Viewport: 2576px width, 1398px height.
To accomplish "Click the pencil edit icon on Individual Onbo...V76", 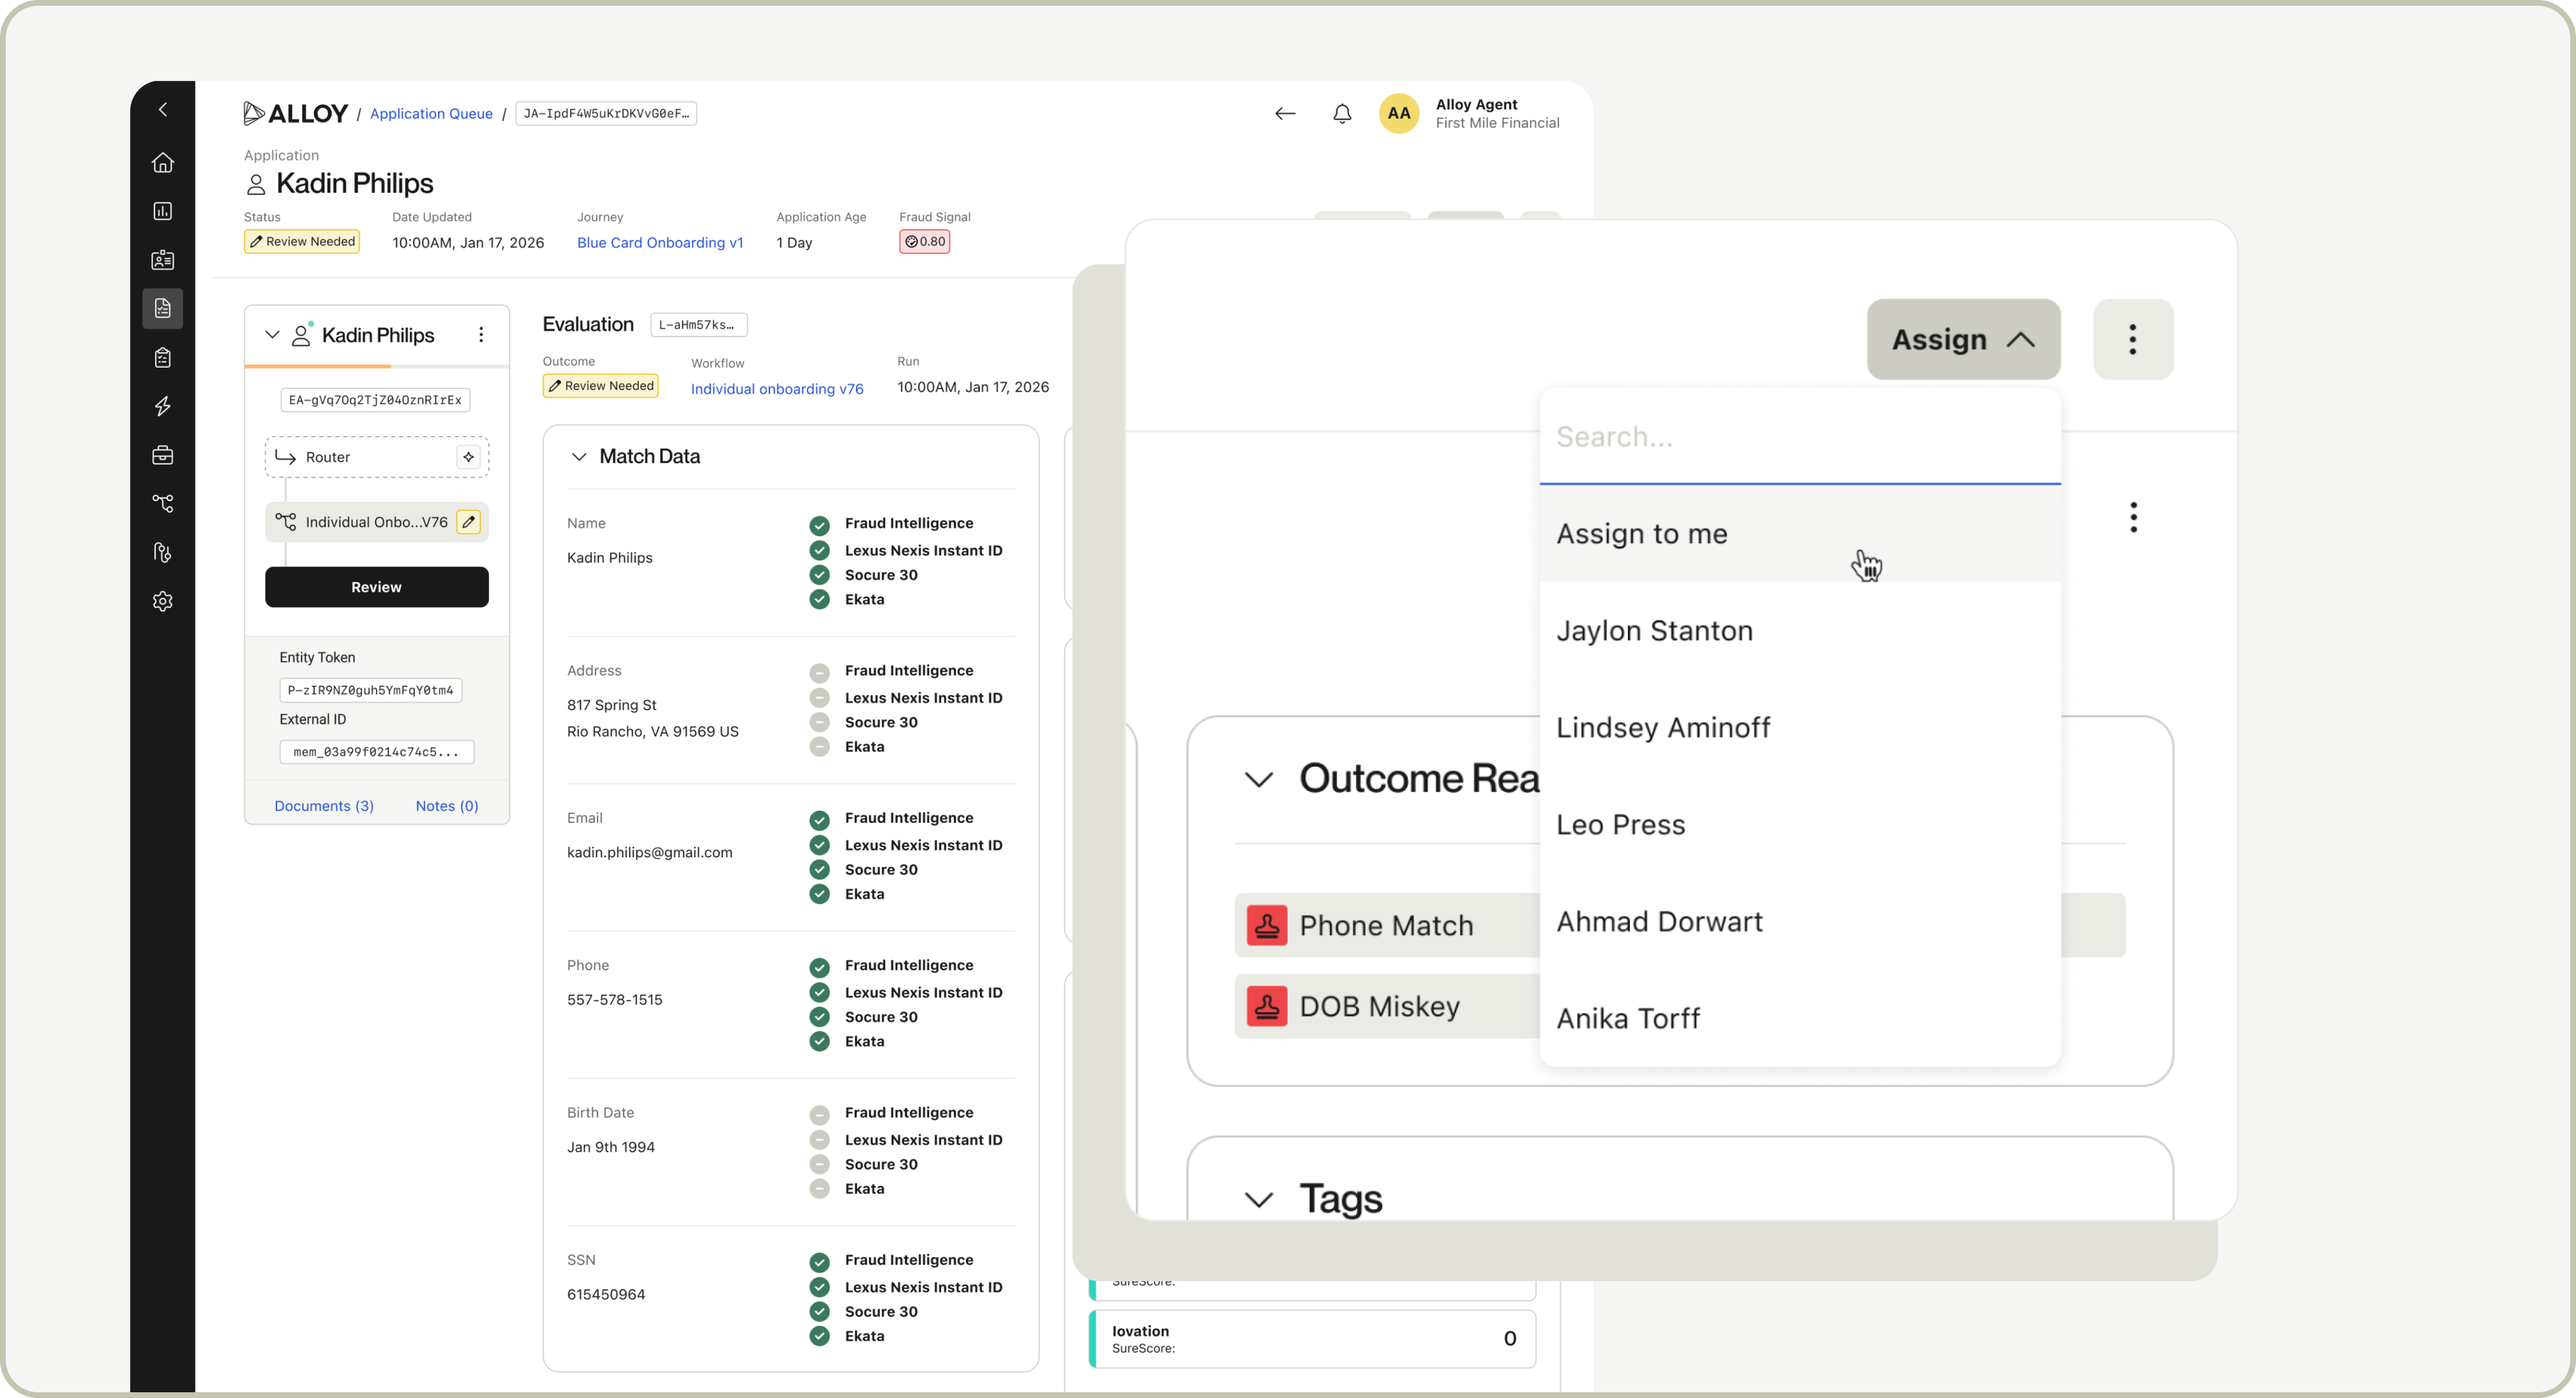I will click(x=468, y=522).
